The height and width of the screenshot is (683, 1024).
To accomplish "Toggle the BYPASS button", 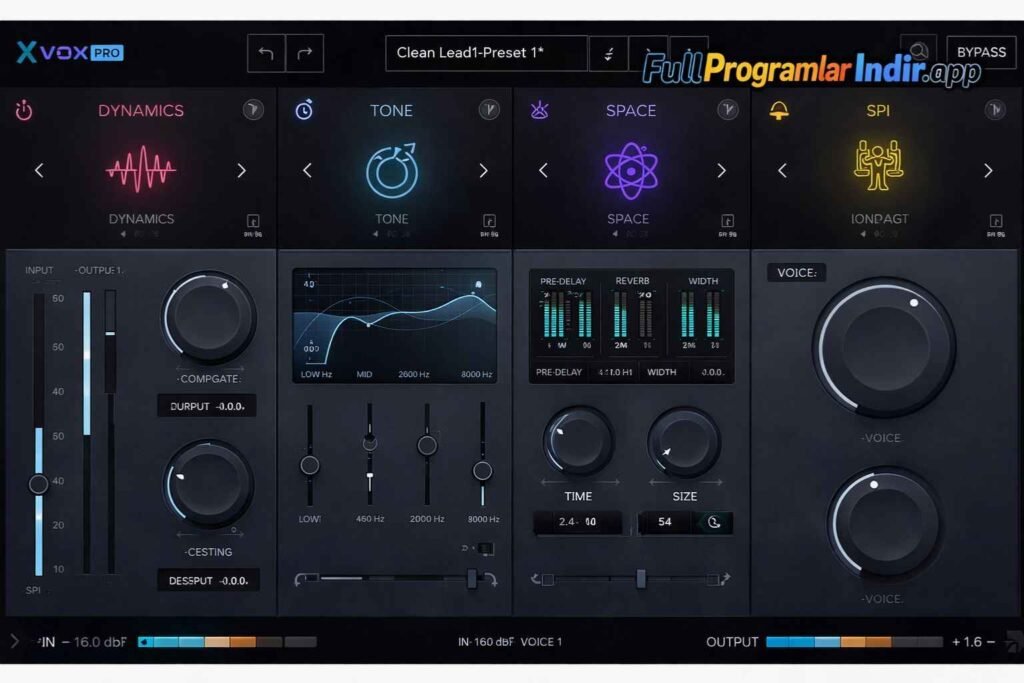I will [x=981, y=52].
